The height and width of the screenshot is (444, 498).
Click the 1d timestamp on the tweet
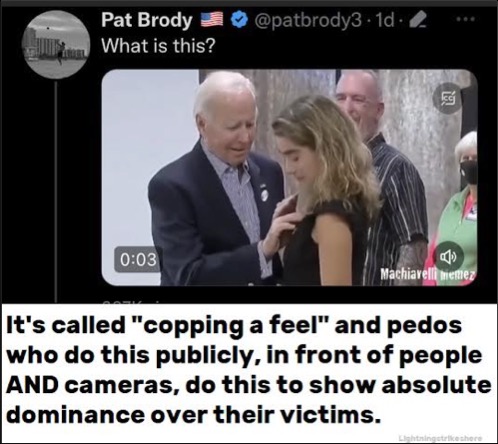[x=384, y=21]
